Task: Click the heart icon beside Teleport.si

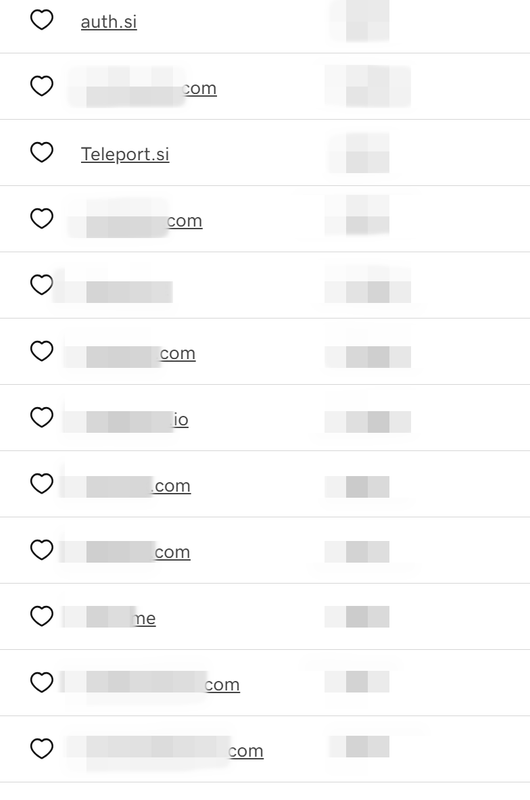Action: click(42, 152)
